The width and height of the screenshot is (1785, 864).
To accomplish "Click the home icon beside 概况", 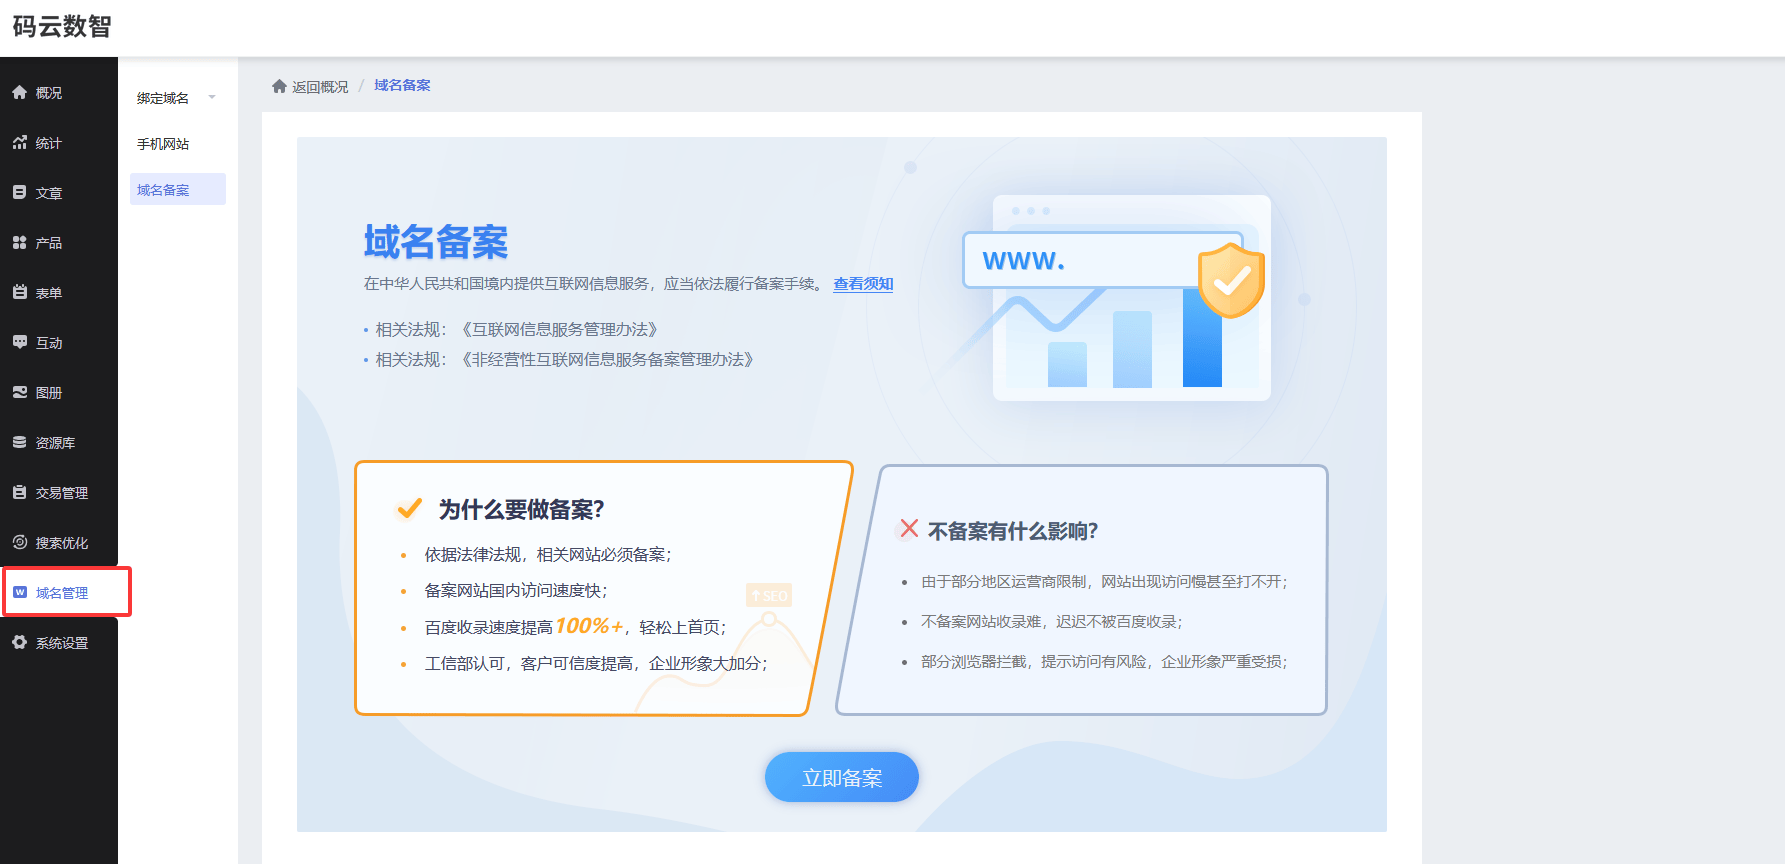I will pos(19,92).
